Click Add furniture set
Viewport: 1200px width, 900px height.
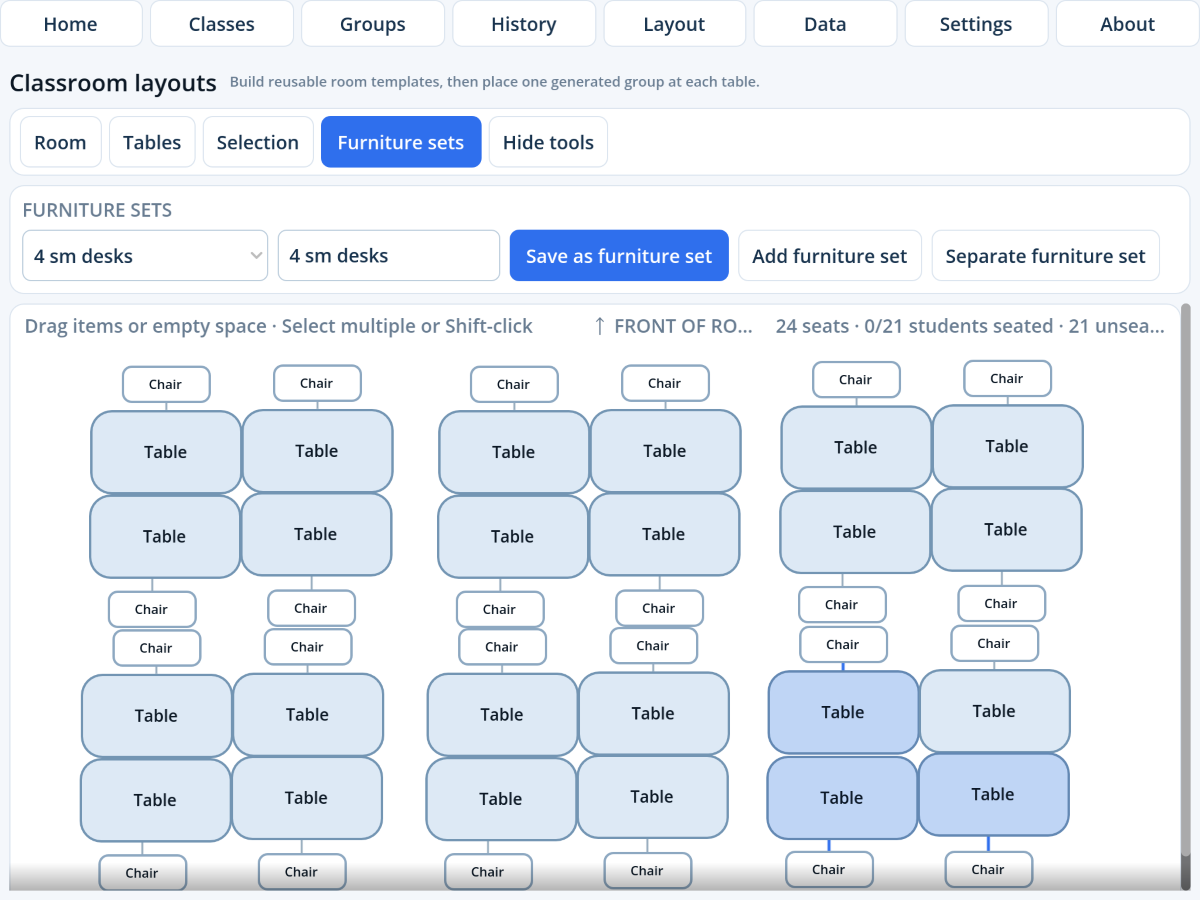830,256
